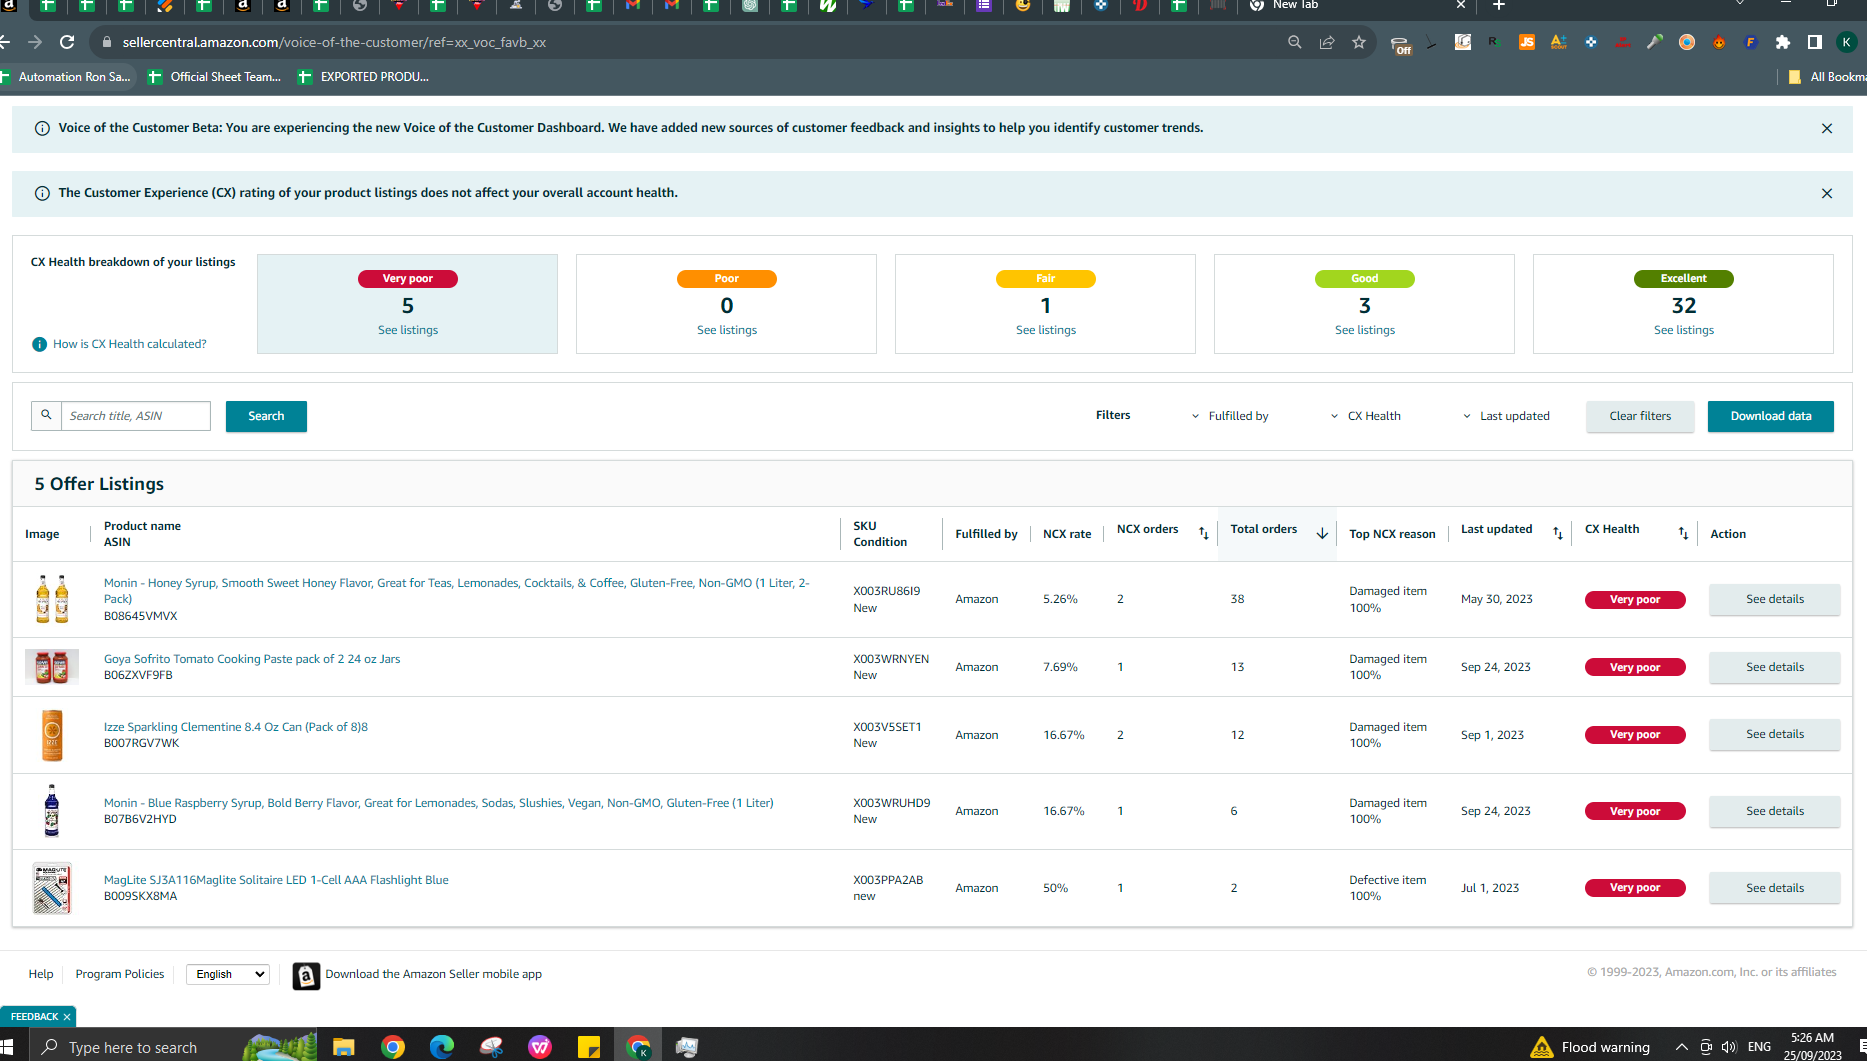See details for Goya Sofrito row

click(1775, 667)
